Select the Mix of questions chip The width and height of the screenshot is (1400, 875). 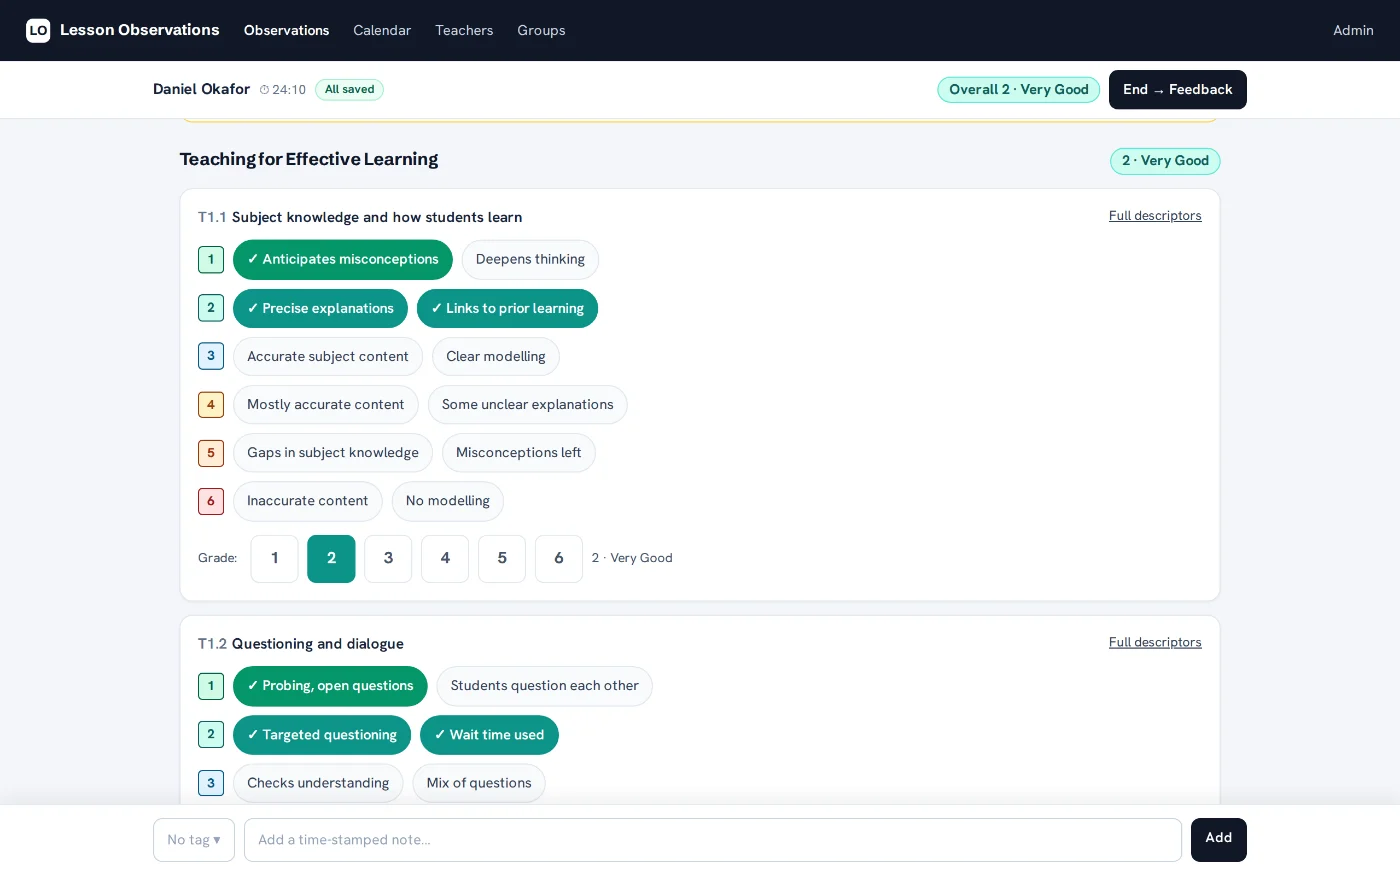[479, 783]
